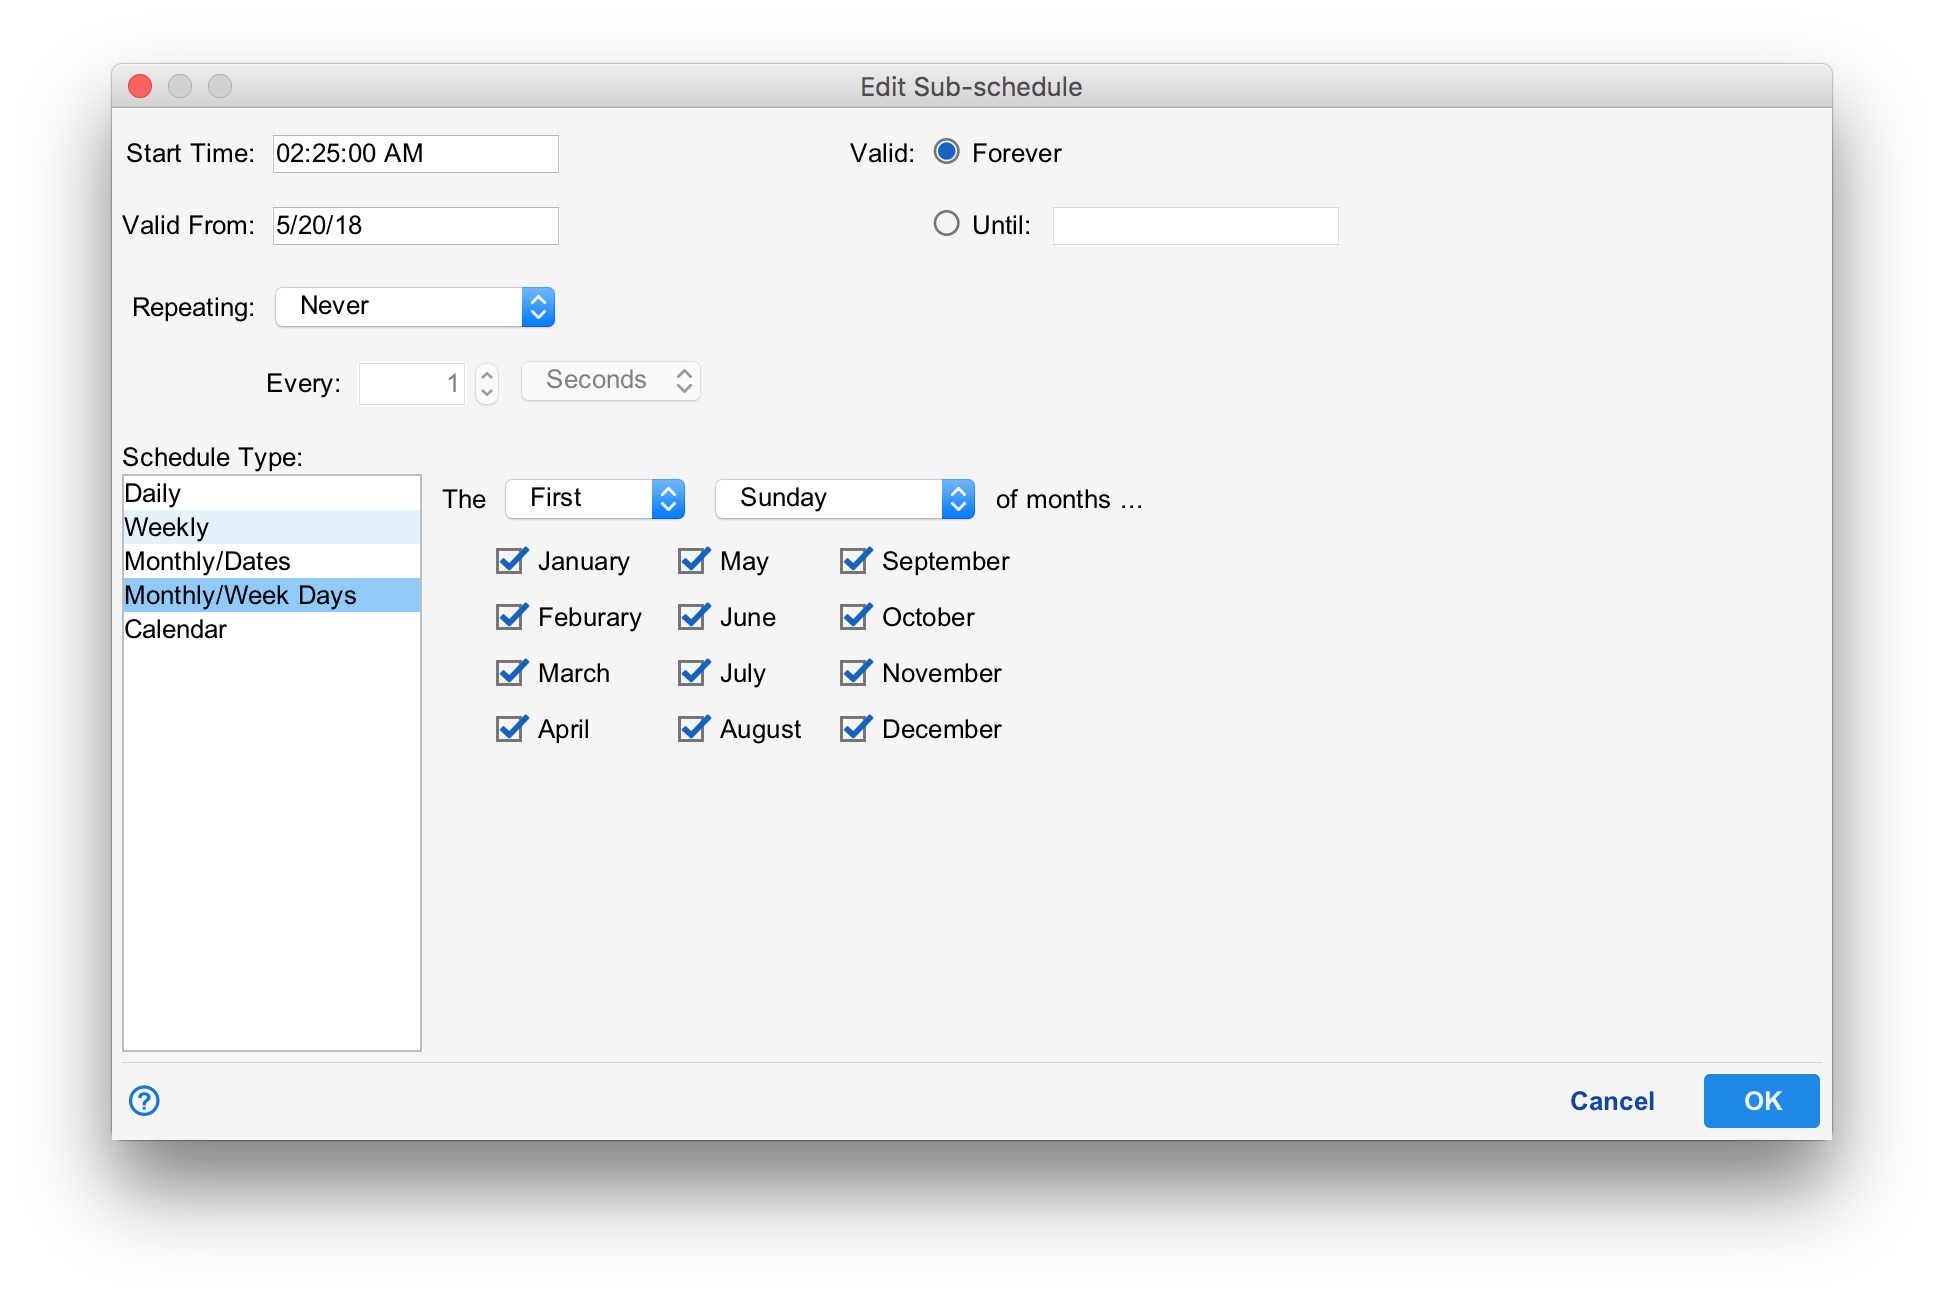The width and height of the screenshot is (1944, 1300).
Task: Toggle the December checkbox off
Action: click(x=855, y=729)
